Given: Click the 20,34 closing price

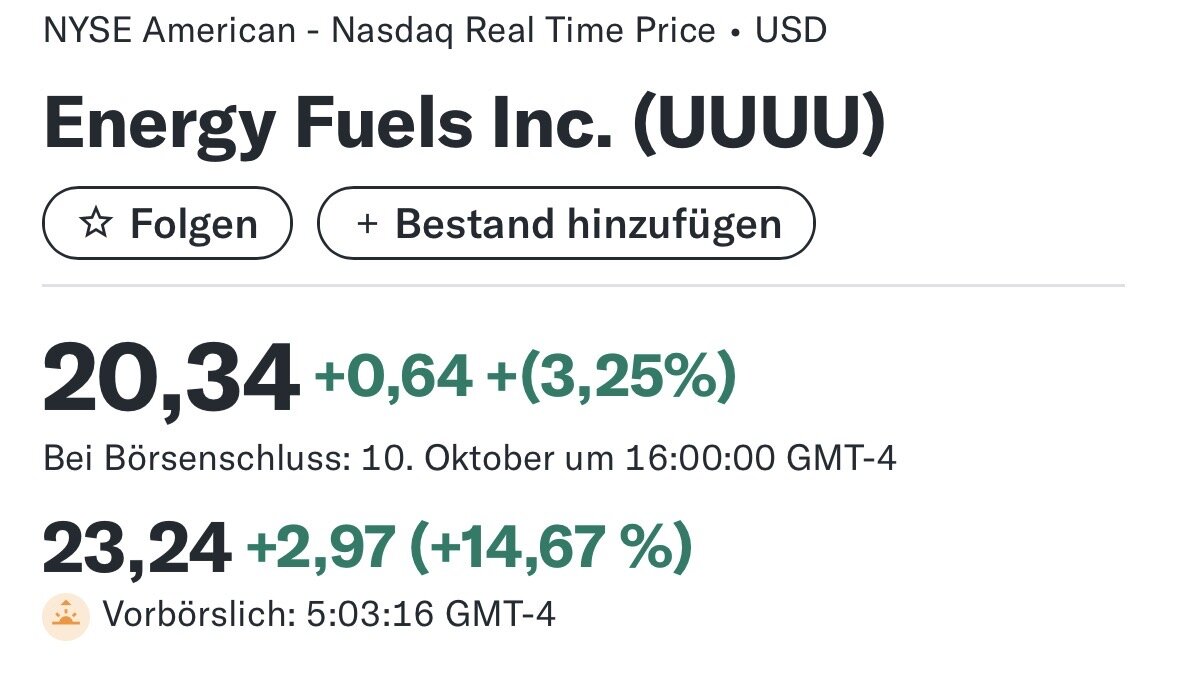Looking at the screenshot, I should [170, 380].
